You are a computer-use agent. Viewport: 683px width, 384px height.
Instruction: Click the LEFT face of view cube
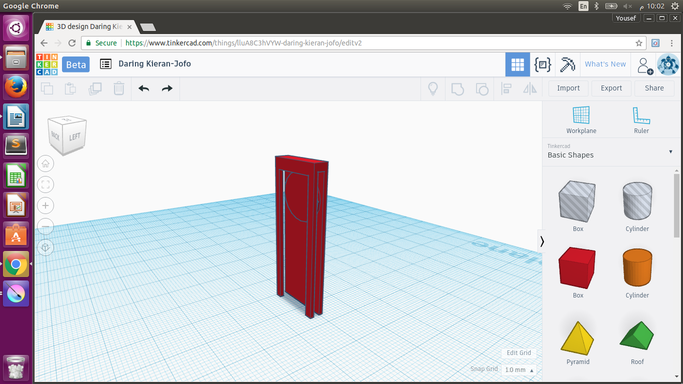click(x=74, y=137)
